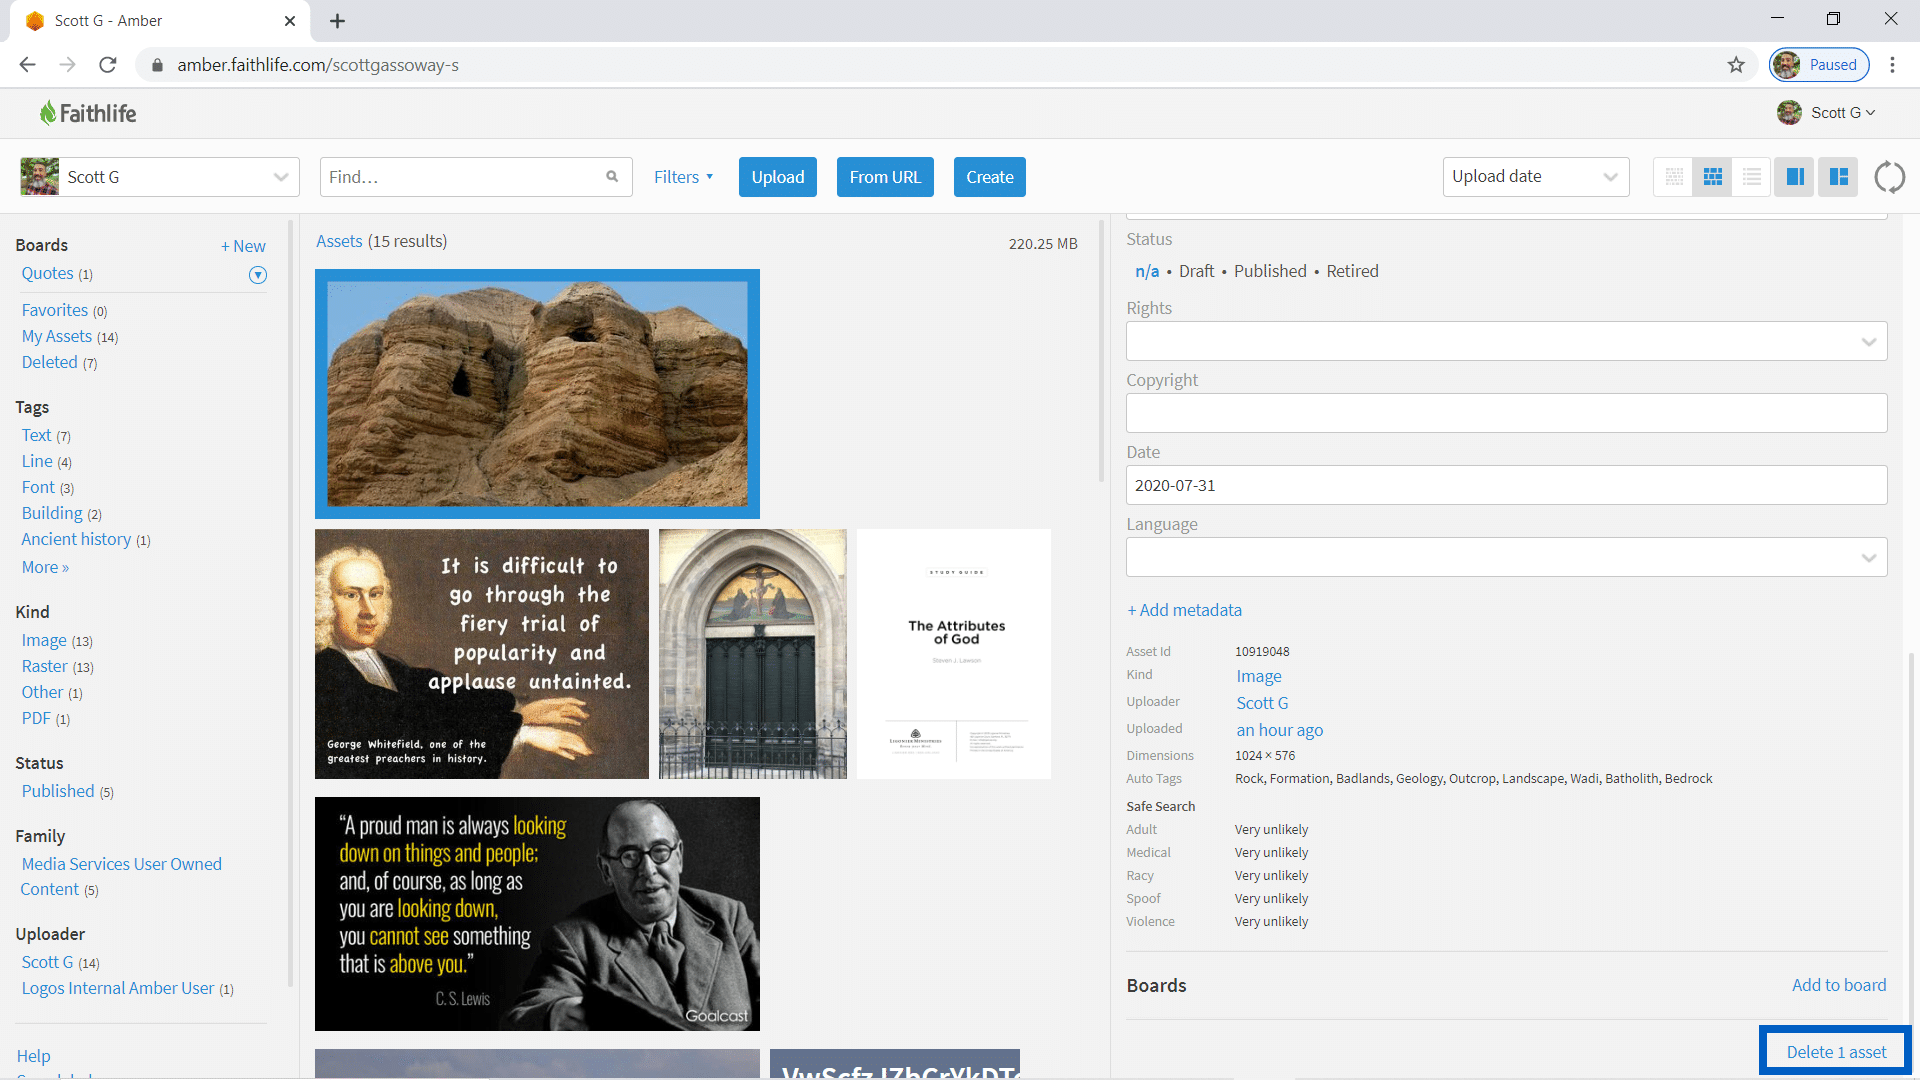Close the Scott G - Amber tab
This screenshot has height=1080, width=1920.
click(290, 21)
